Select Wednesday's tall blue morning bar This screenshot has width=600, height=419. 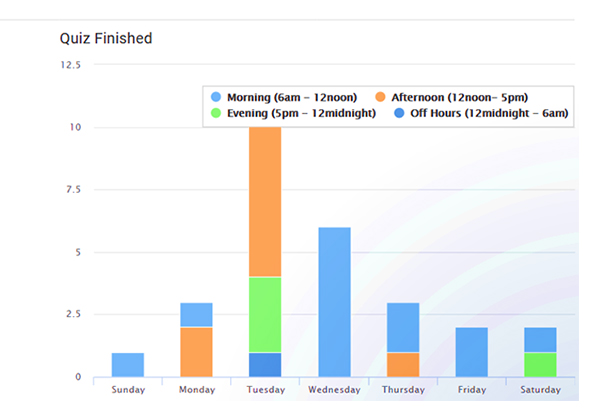click(x=334, y=302)
